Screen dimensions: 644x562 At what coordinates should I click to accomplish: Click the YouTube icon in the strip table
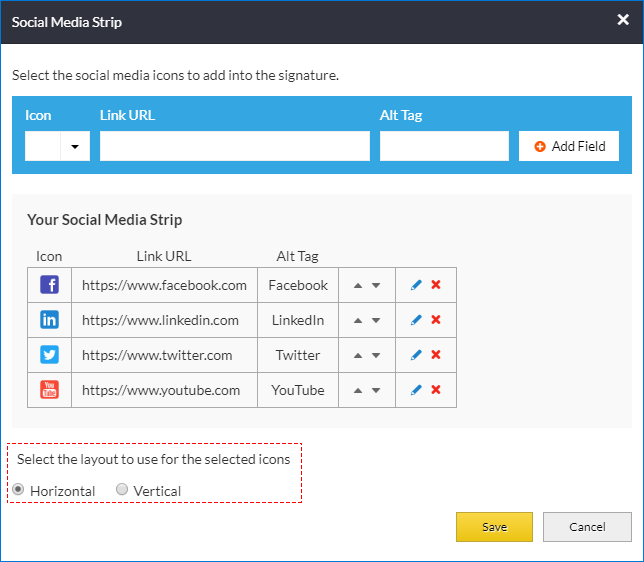point(49,389)
